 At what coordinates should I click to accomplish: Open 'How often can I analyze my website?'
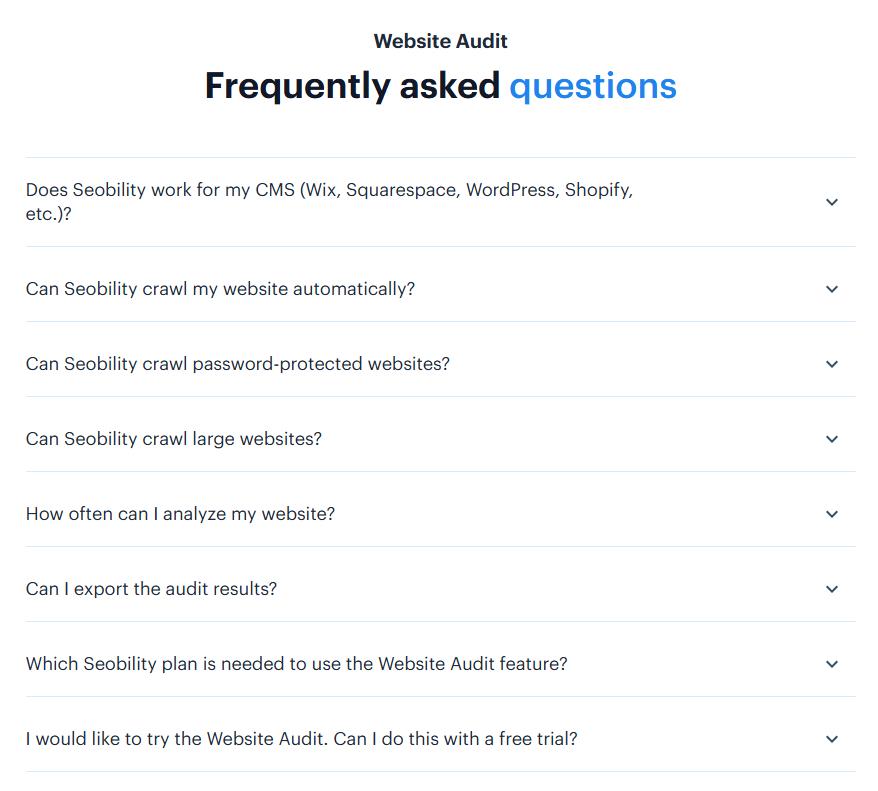[180, 514]
